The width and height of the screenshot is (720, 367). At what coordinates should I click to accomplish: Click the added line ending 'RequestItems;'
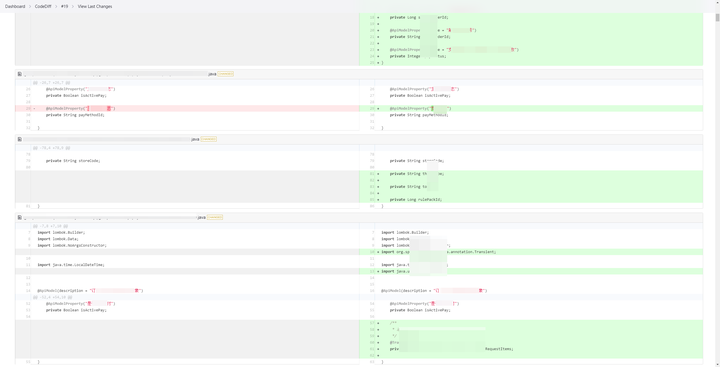point(451,349)
